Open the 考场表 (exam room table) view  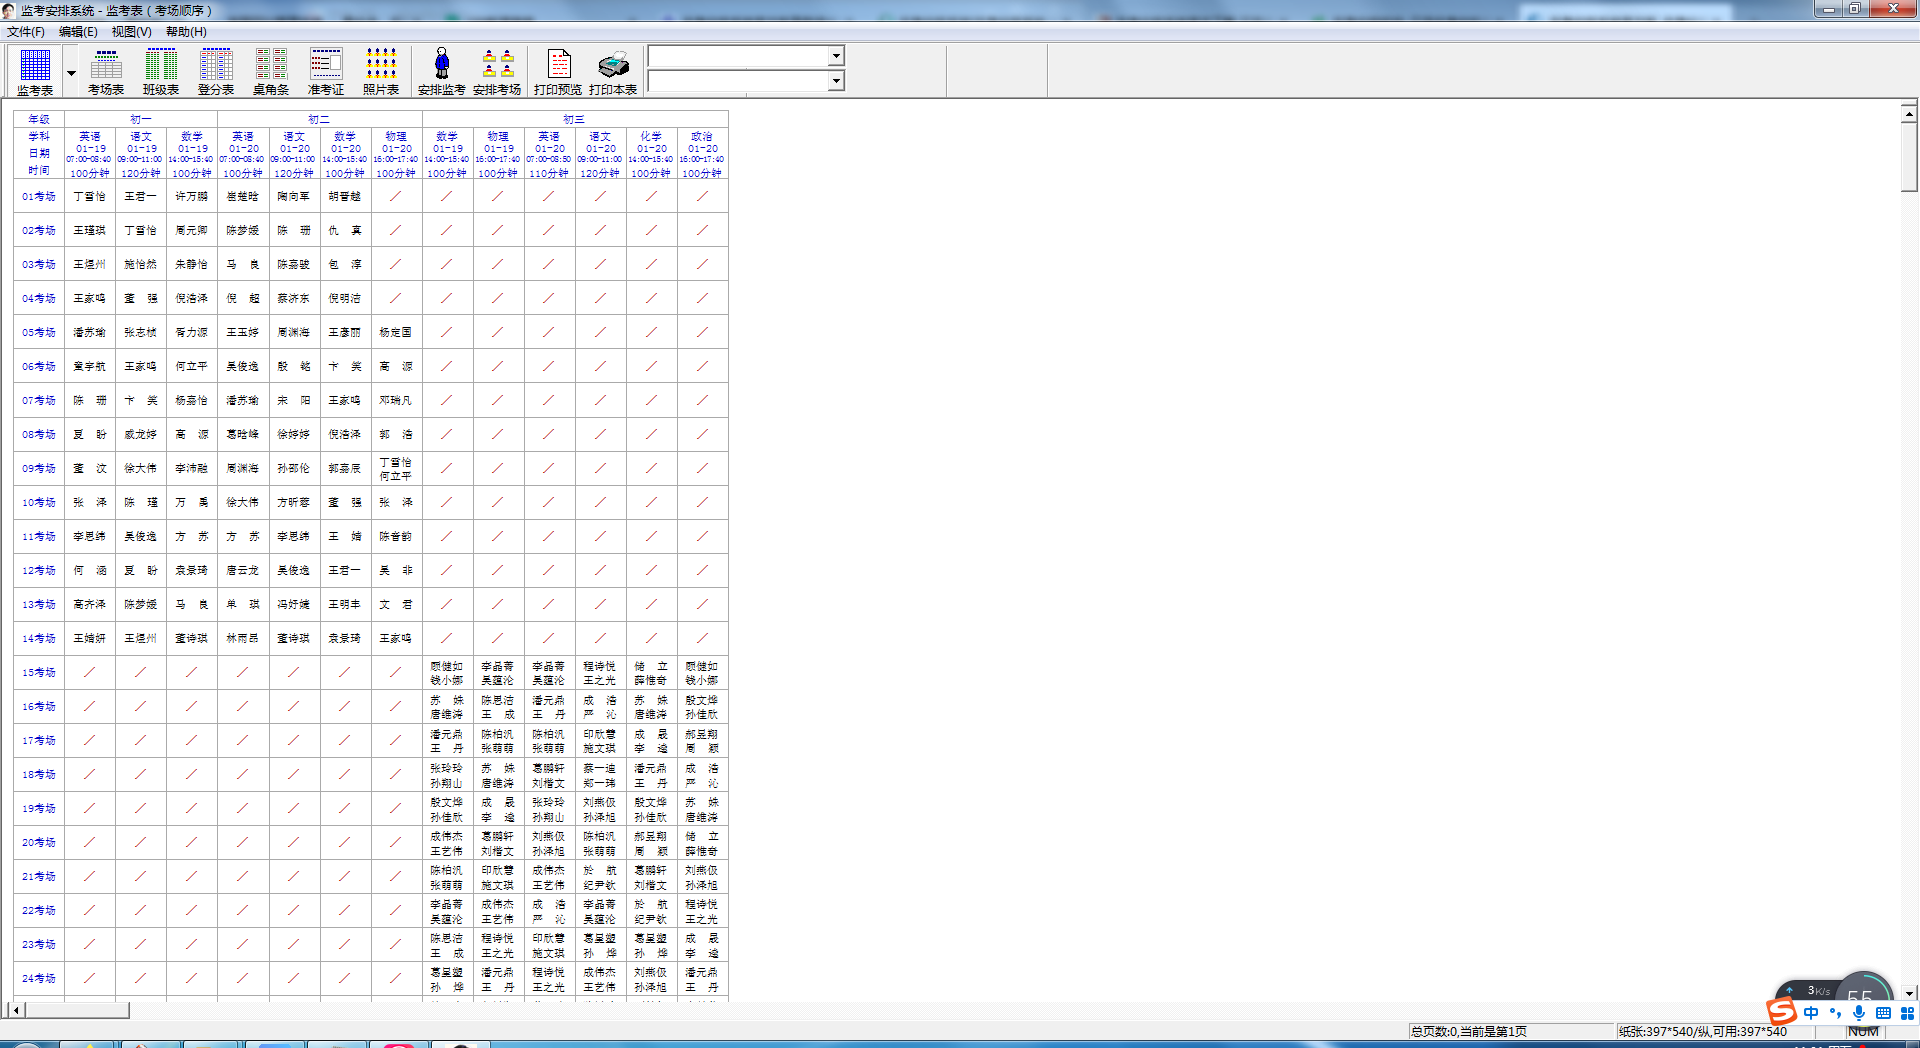[106, 71]
